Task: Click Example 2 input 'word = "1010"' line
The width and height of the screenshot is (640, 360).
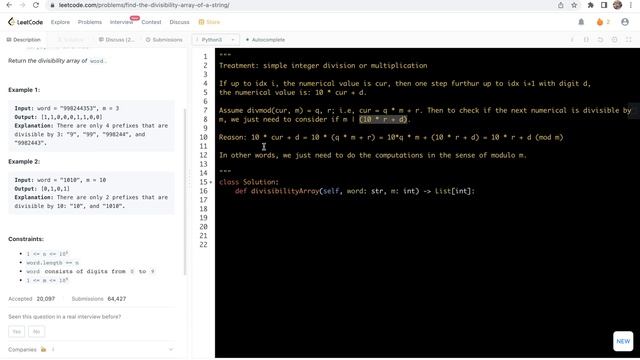Action: point(60,180)
